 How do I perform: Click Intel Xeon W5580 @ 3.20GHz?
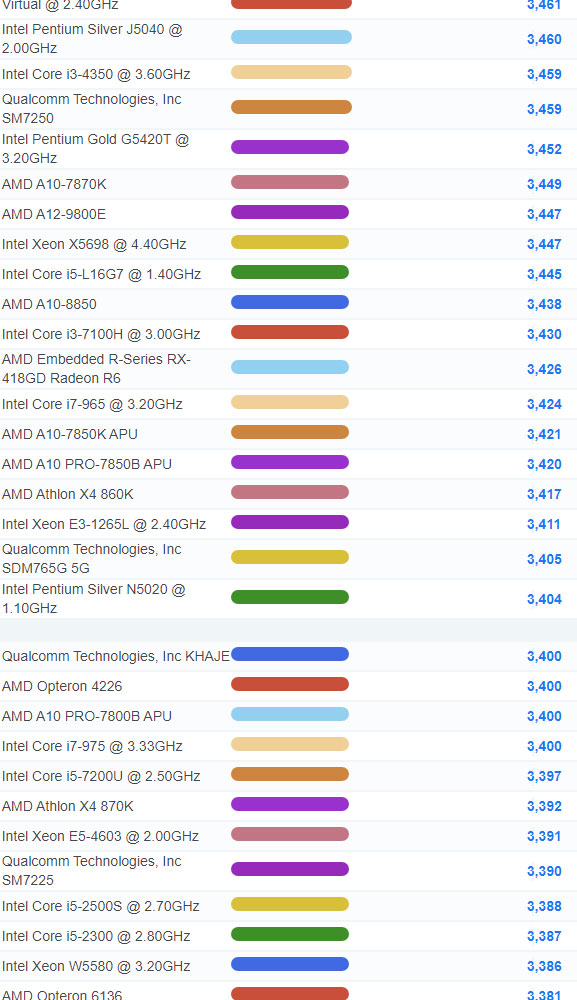click(x=96, y=966)
